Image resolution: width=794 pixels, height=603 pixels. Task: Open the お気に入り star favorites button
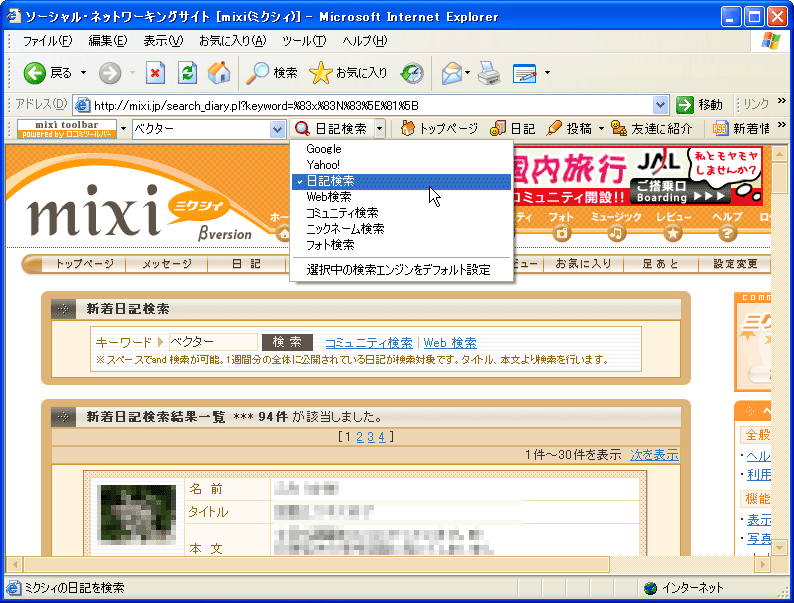click(x=348, y=73)
